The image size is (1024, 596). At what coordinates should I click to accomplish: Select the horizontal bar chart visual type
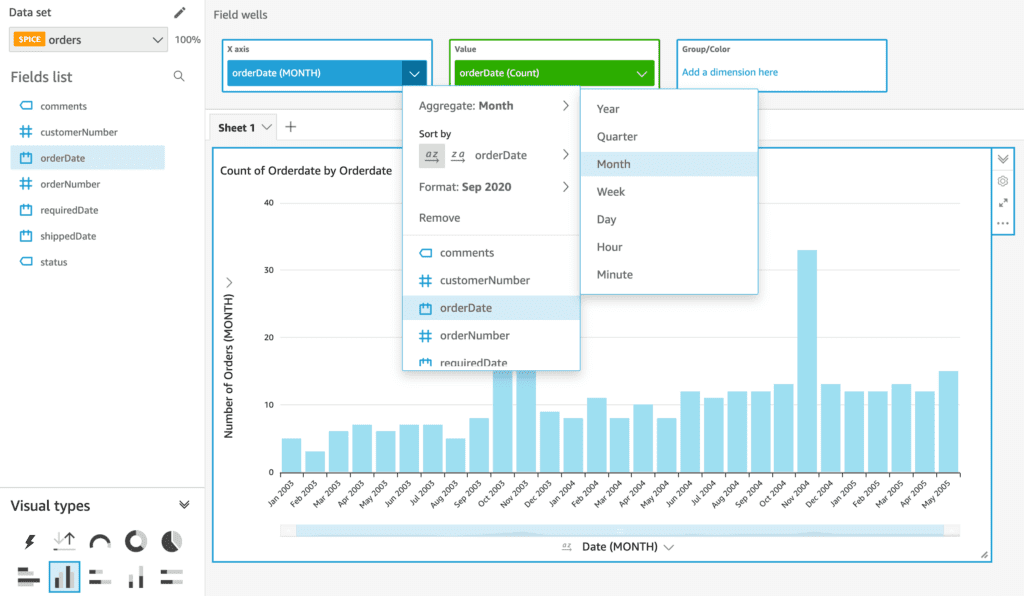click(x=28, y=577)
